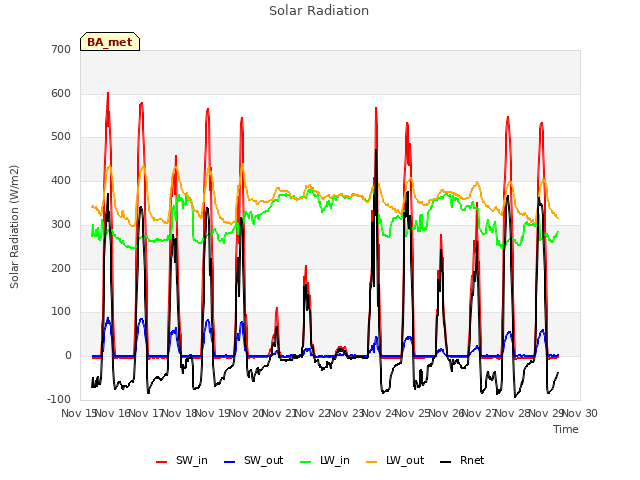Click the 300 y-axis tick label

pyautogui.click(x=61, y=224)
